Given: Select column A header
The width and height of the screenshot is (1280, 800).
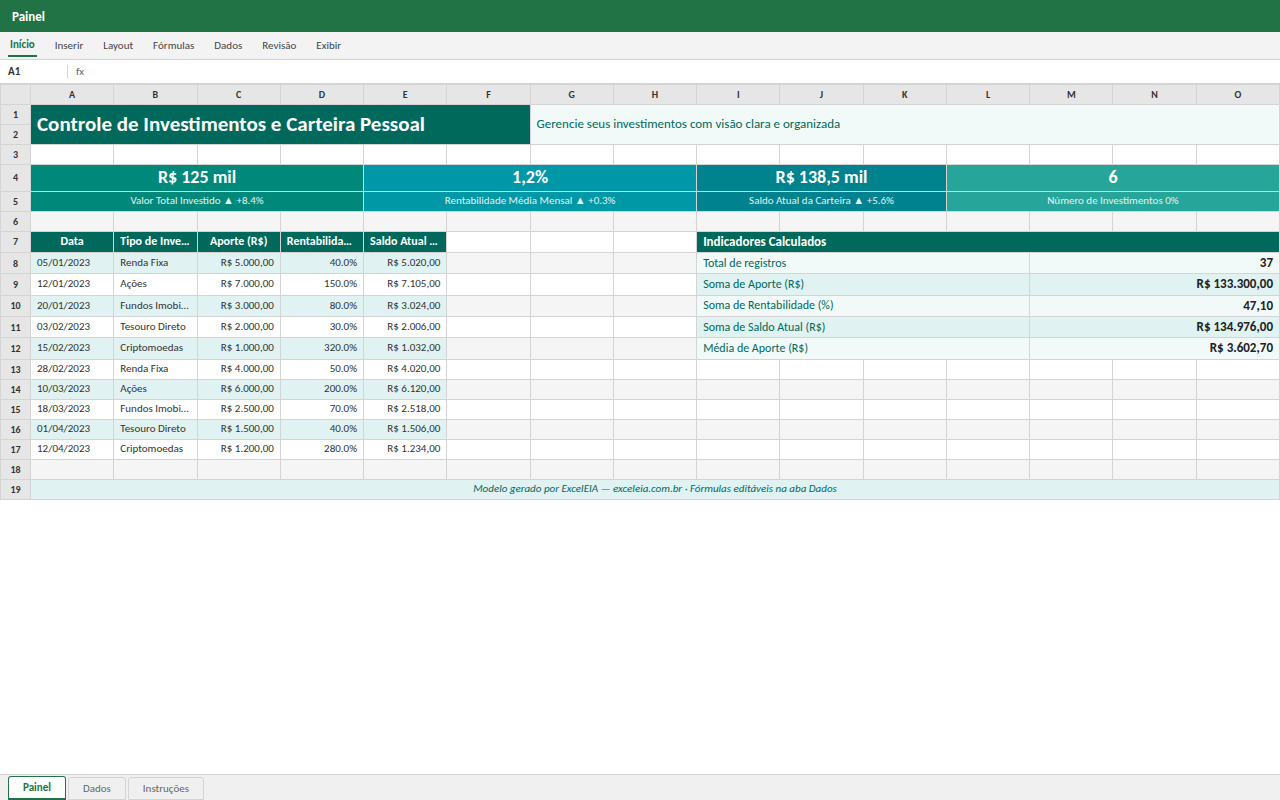Looking at the screenshot, I should pos(72,95).
